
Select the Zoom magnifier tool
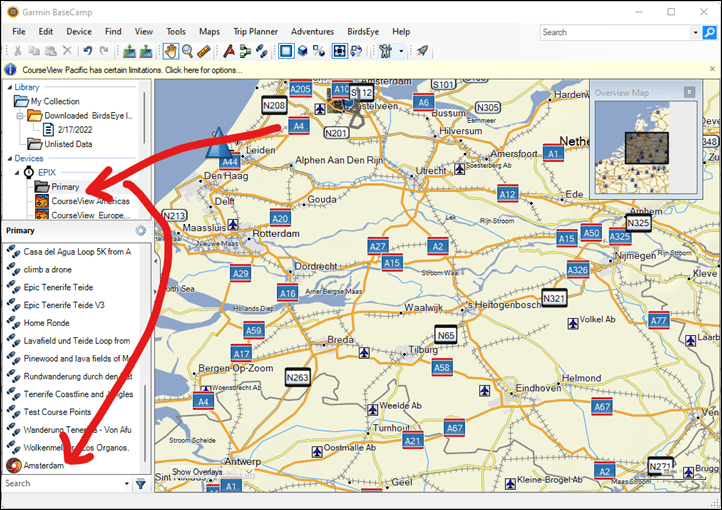(187, 51)
